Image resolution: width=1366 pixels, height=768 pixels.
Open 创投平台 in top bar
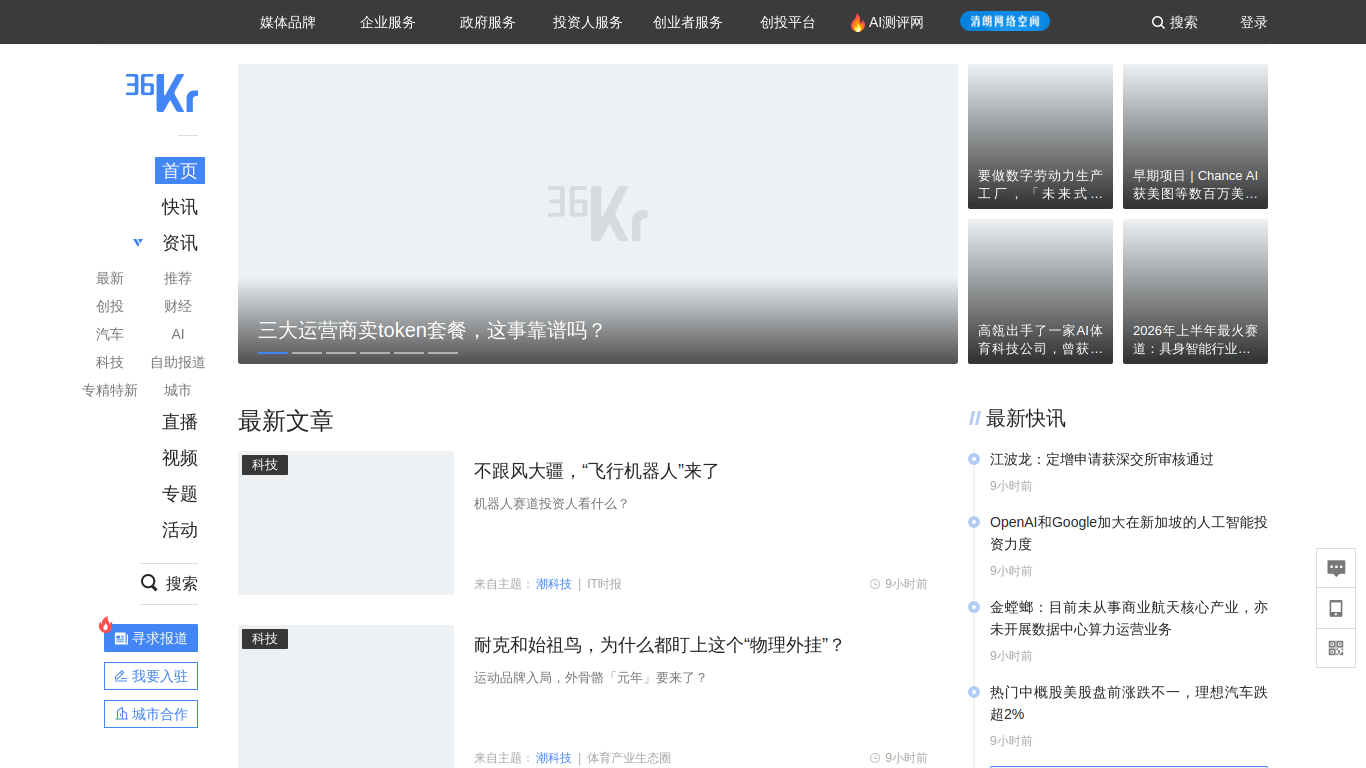788,22
